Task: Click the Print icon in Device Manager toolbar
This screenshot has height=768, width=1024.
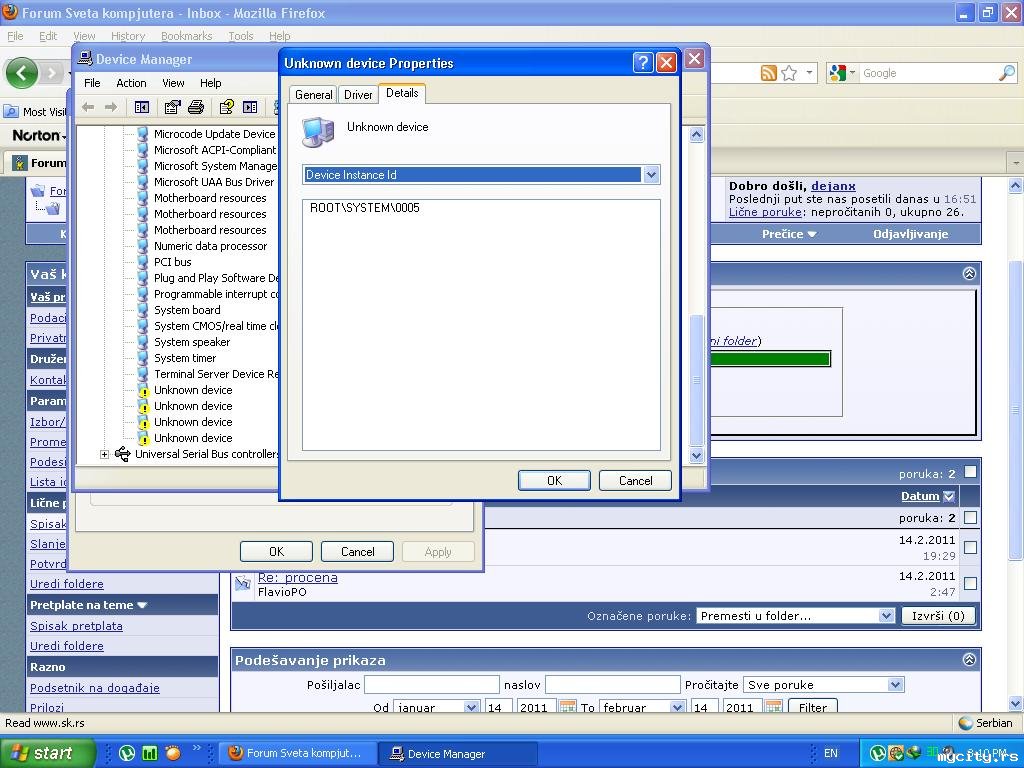Action: (x=196, y=107)
